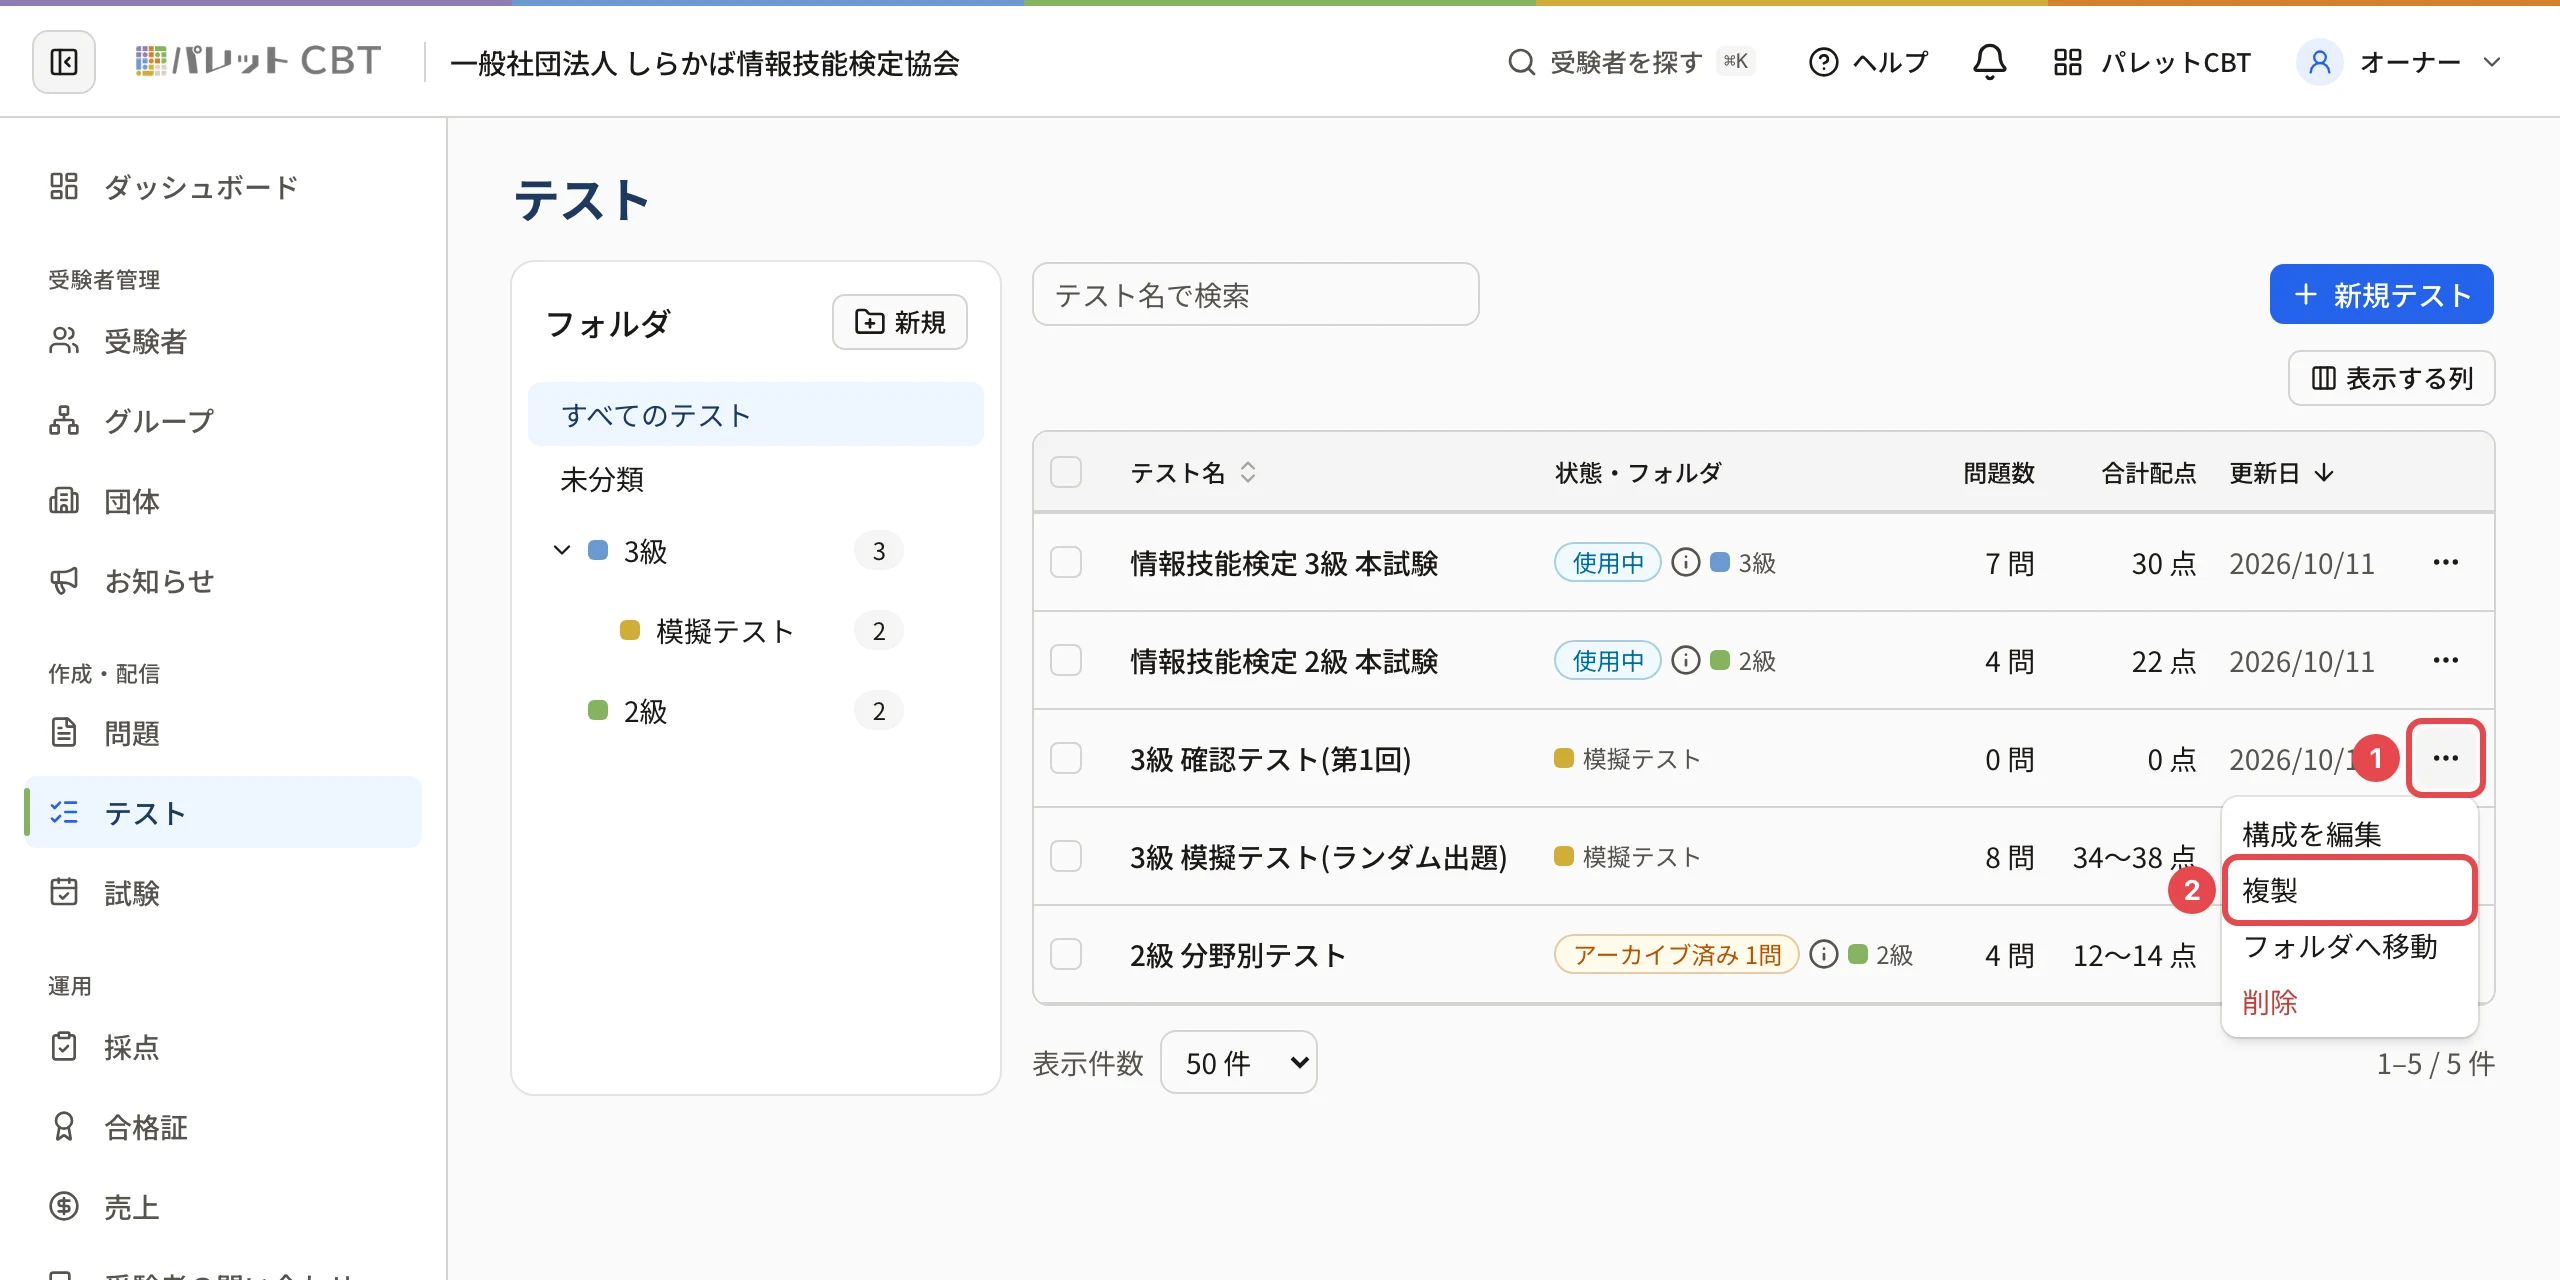Screen dimensions: 2560x1280
Task: Click the 新規 folder button
Action: tap(899, 322)
